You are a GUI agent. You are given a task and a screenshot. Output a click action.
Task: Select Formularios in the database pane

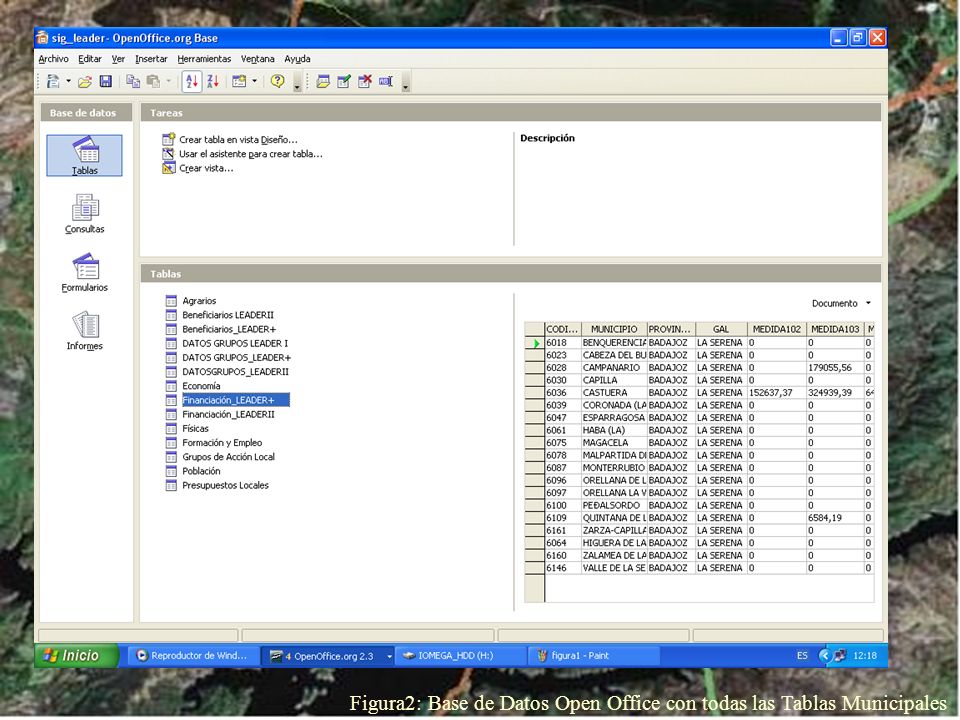[x=84, y=272]
